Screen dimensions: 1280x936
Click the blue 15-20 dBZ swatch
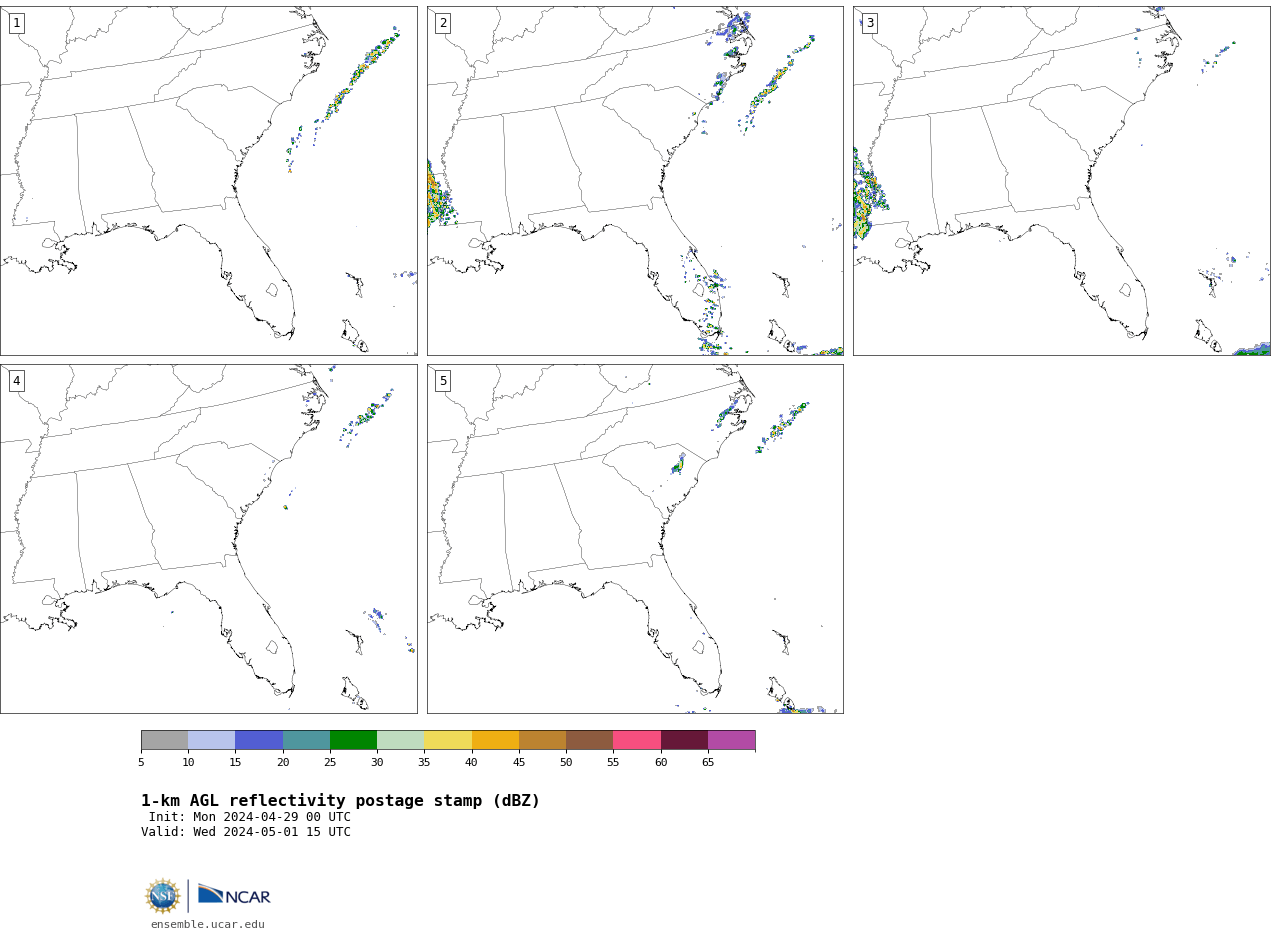tap(259, 740)
